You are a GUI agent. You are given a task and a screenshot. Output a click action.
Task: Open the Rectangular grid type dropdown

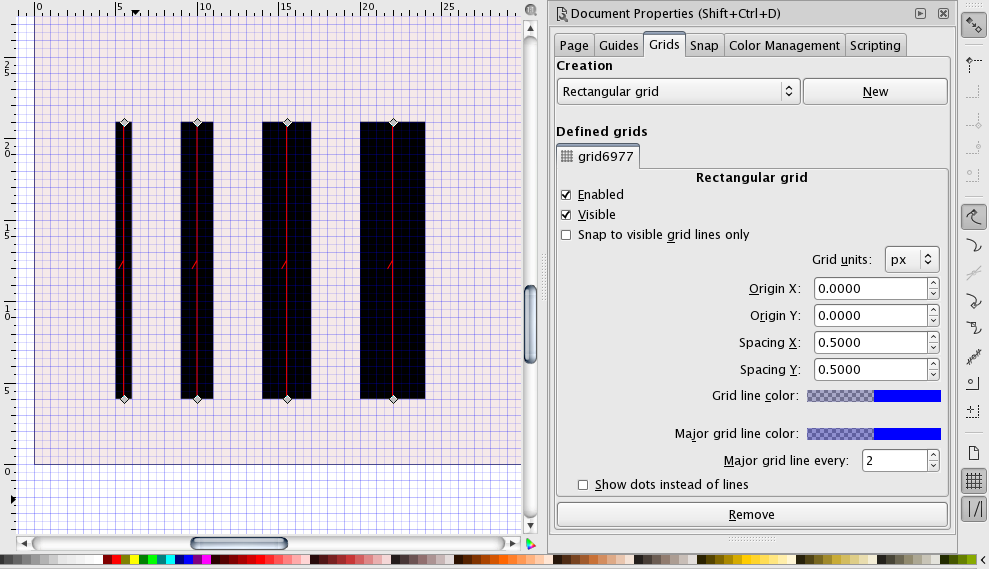679,91
